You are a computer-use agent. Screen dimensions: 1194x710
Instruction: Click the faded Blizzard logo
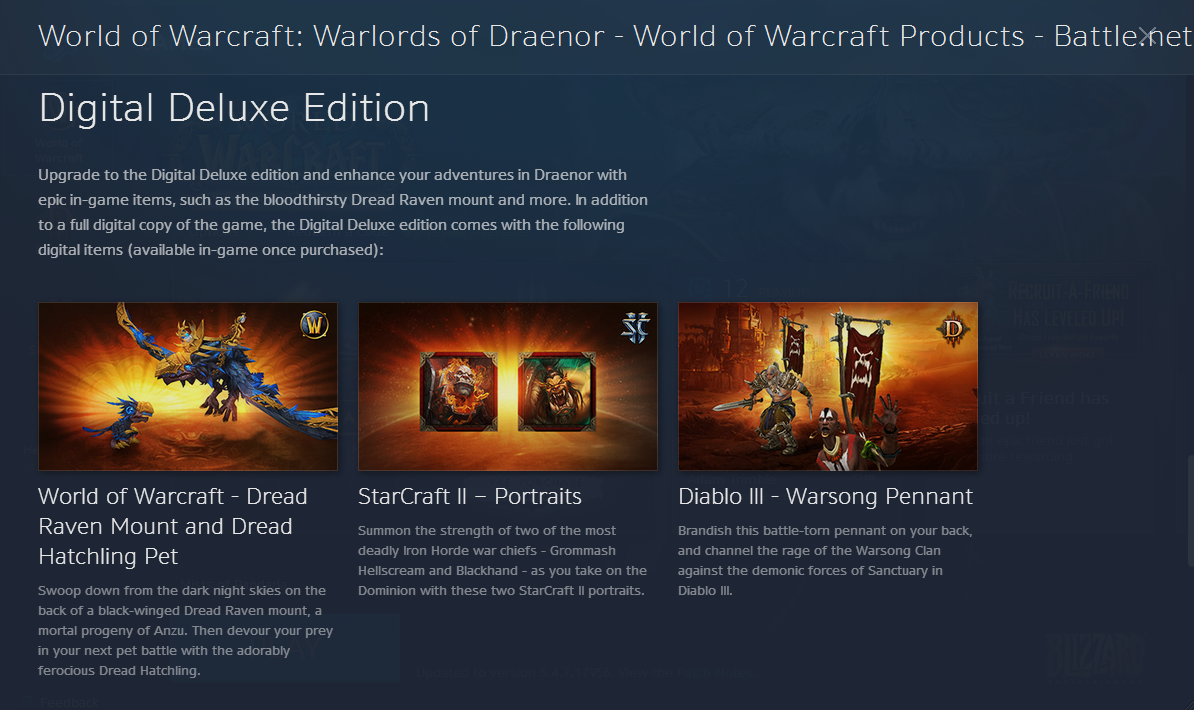coord(1095,657)
